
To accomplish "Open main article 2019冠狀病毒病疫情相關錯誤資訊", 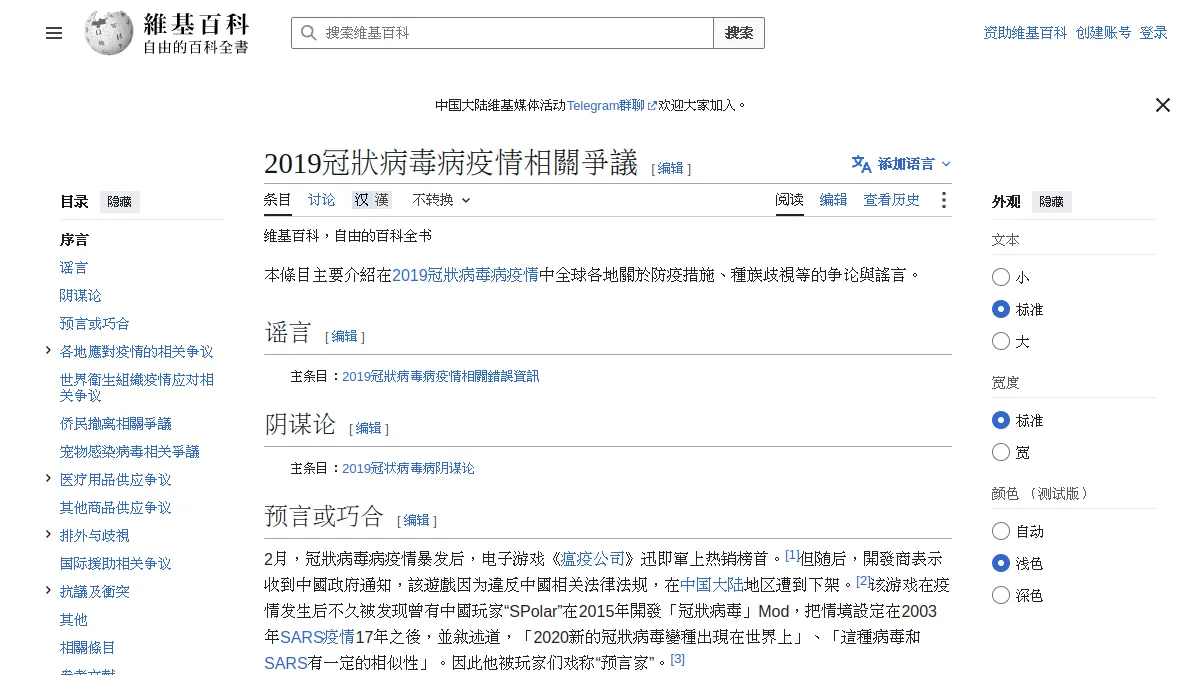I will pyautogui.click(x=441, y=376).
